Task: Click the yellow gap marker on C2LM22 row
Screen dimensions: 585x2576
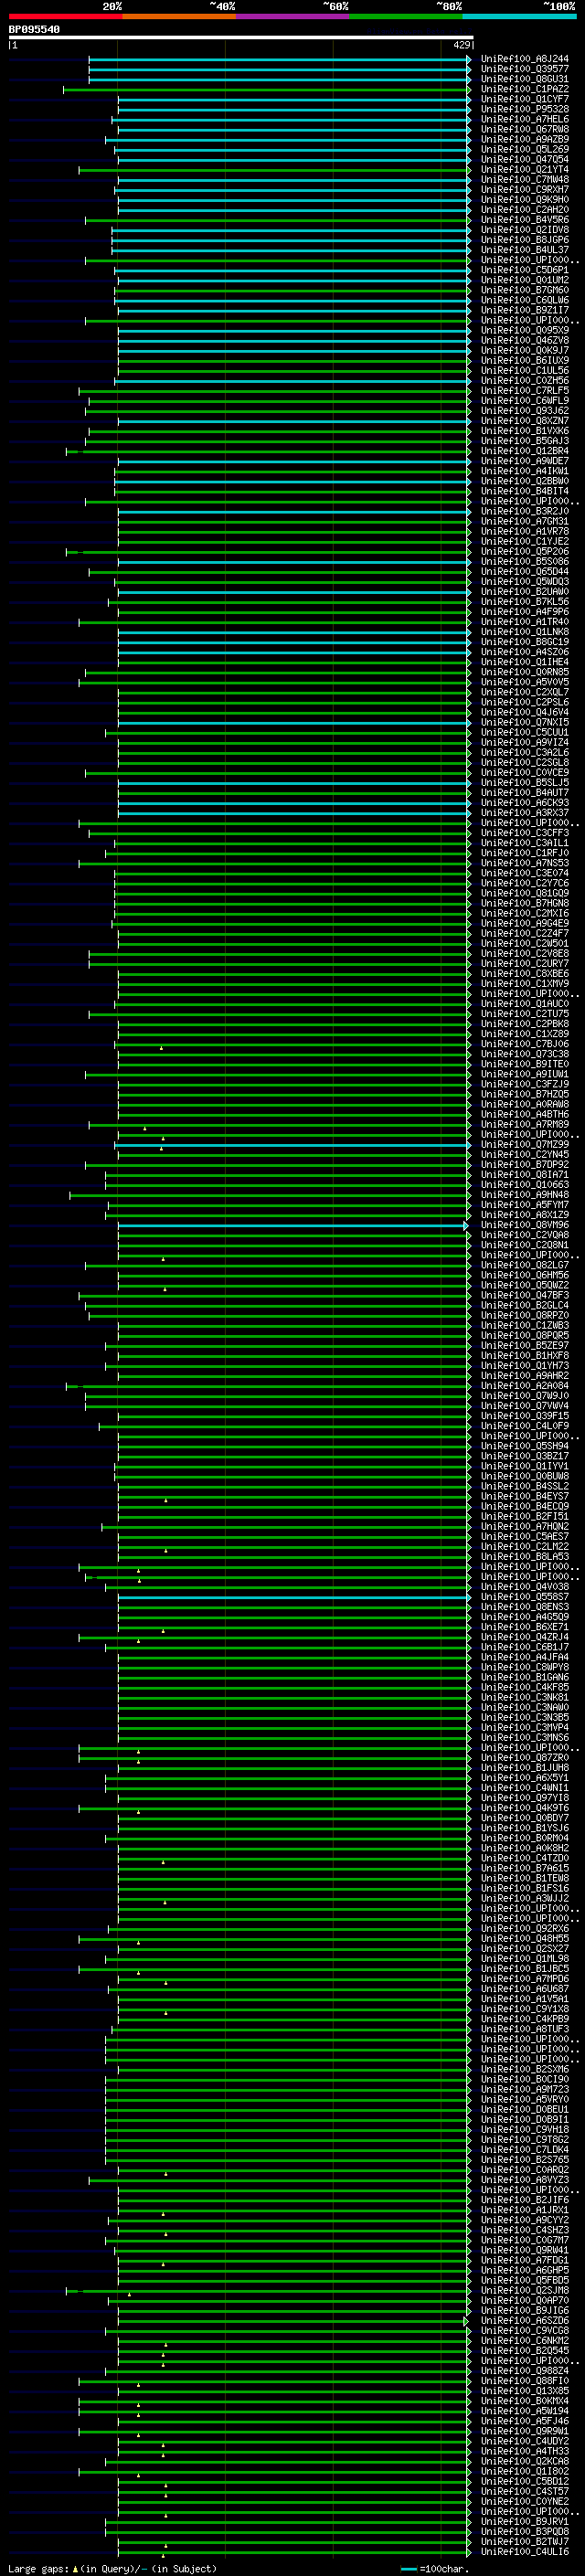Action: click(166, 1550)
